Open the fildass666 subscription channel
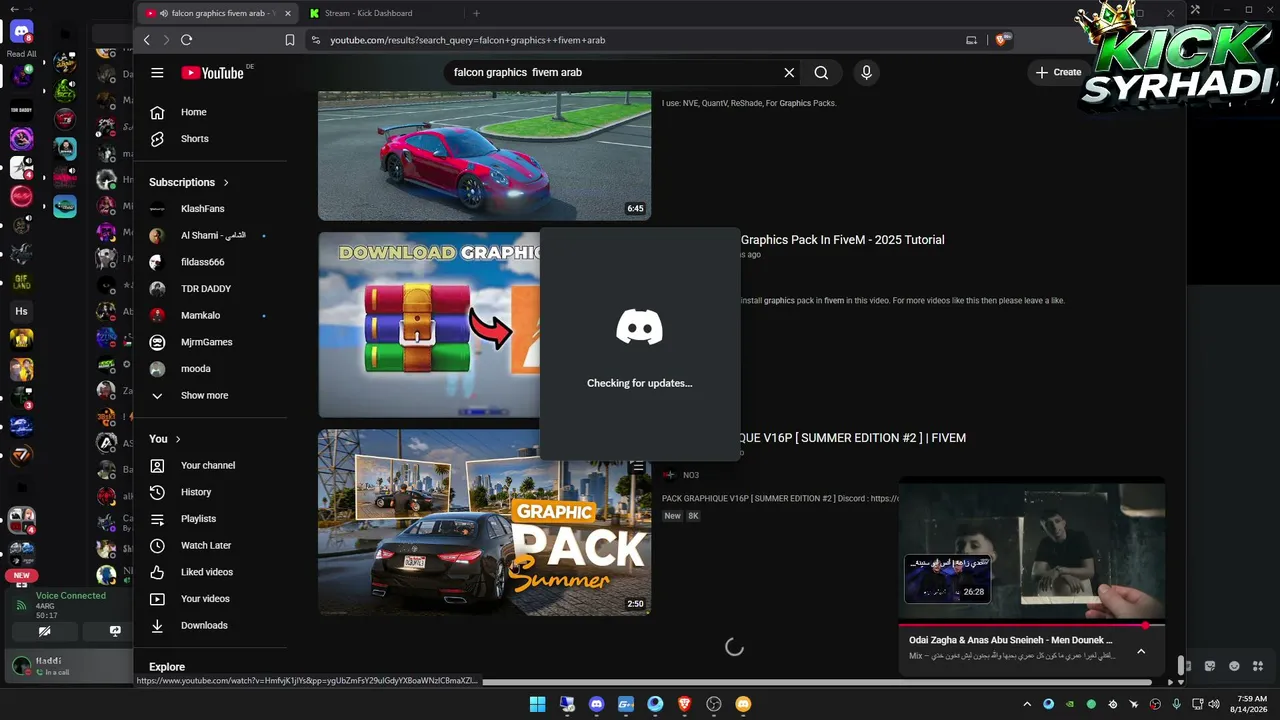1280x720 pixels. [202, 262]
